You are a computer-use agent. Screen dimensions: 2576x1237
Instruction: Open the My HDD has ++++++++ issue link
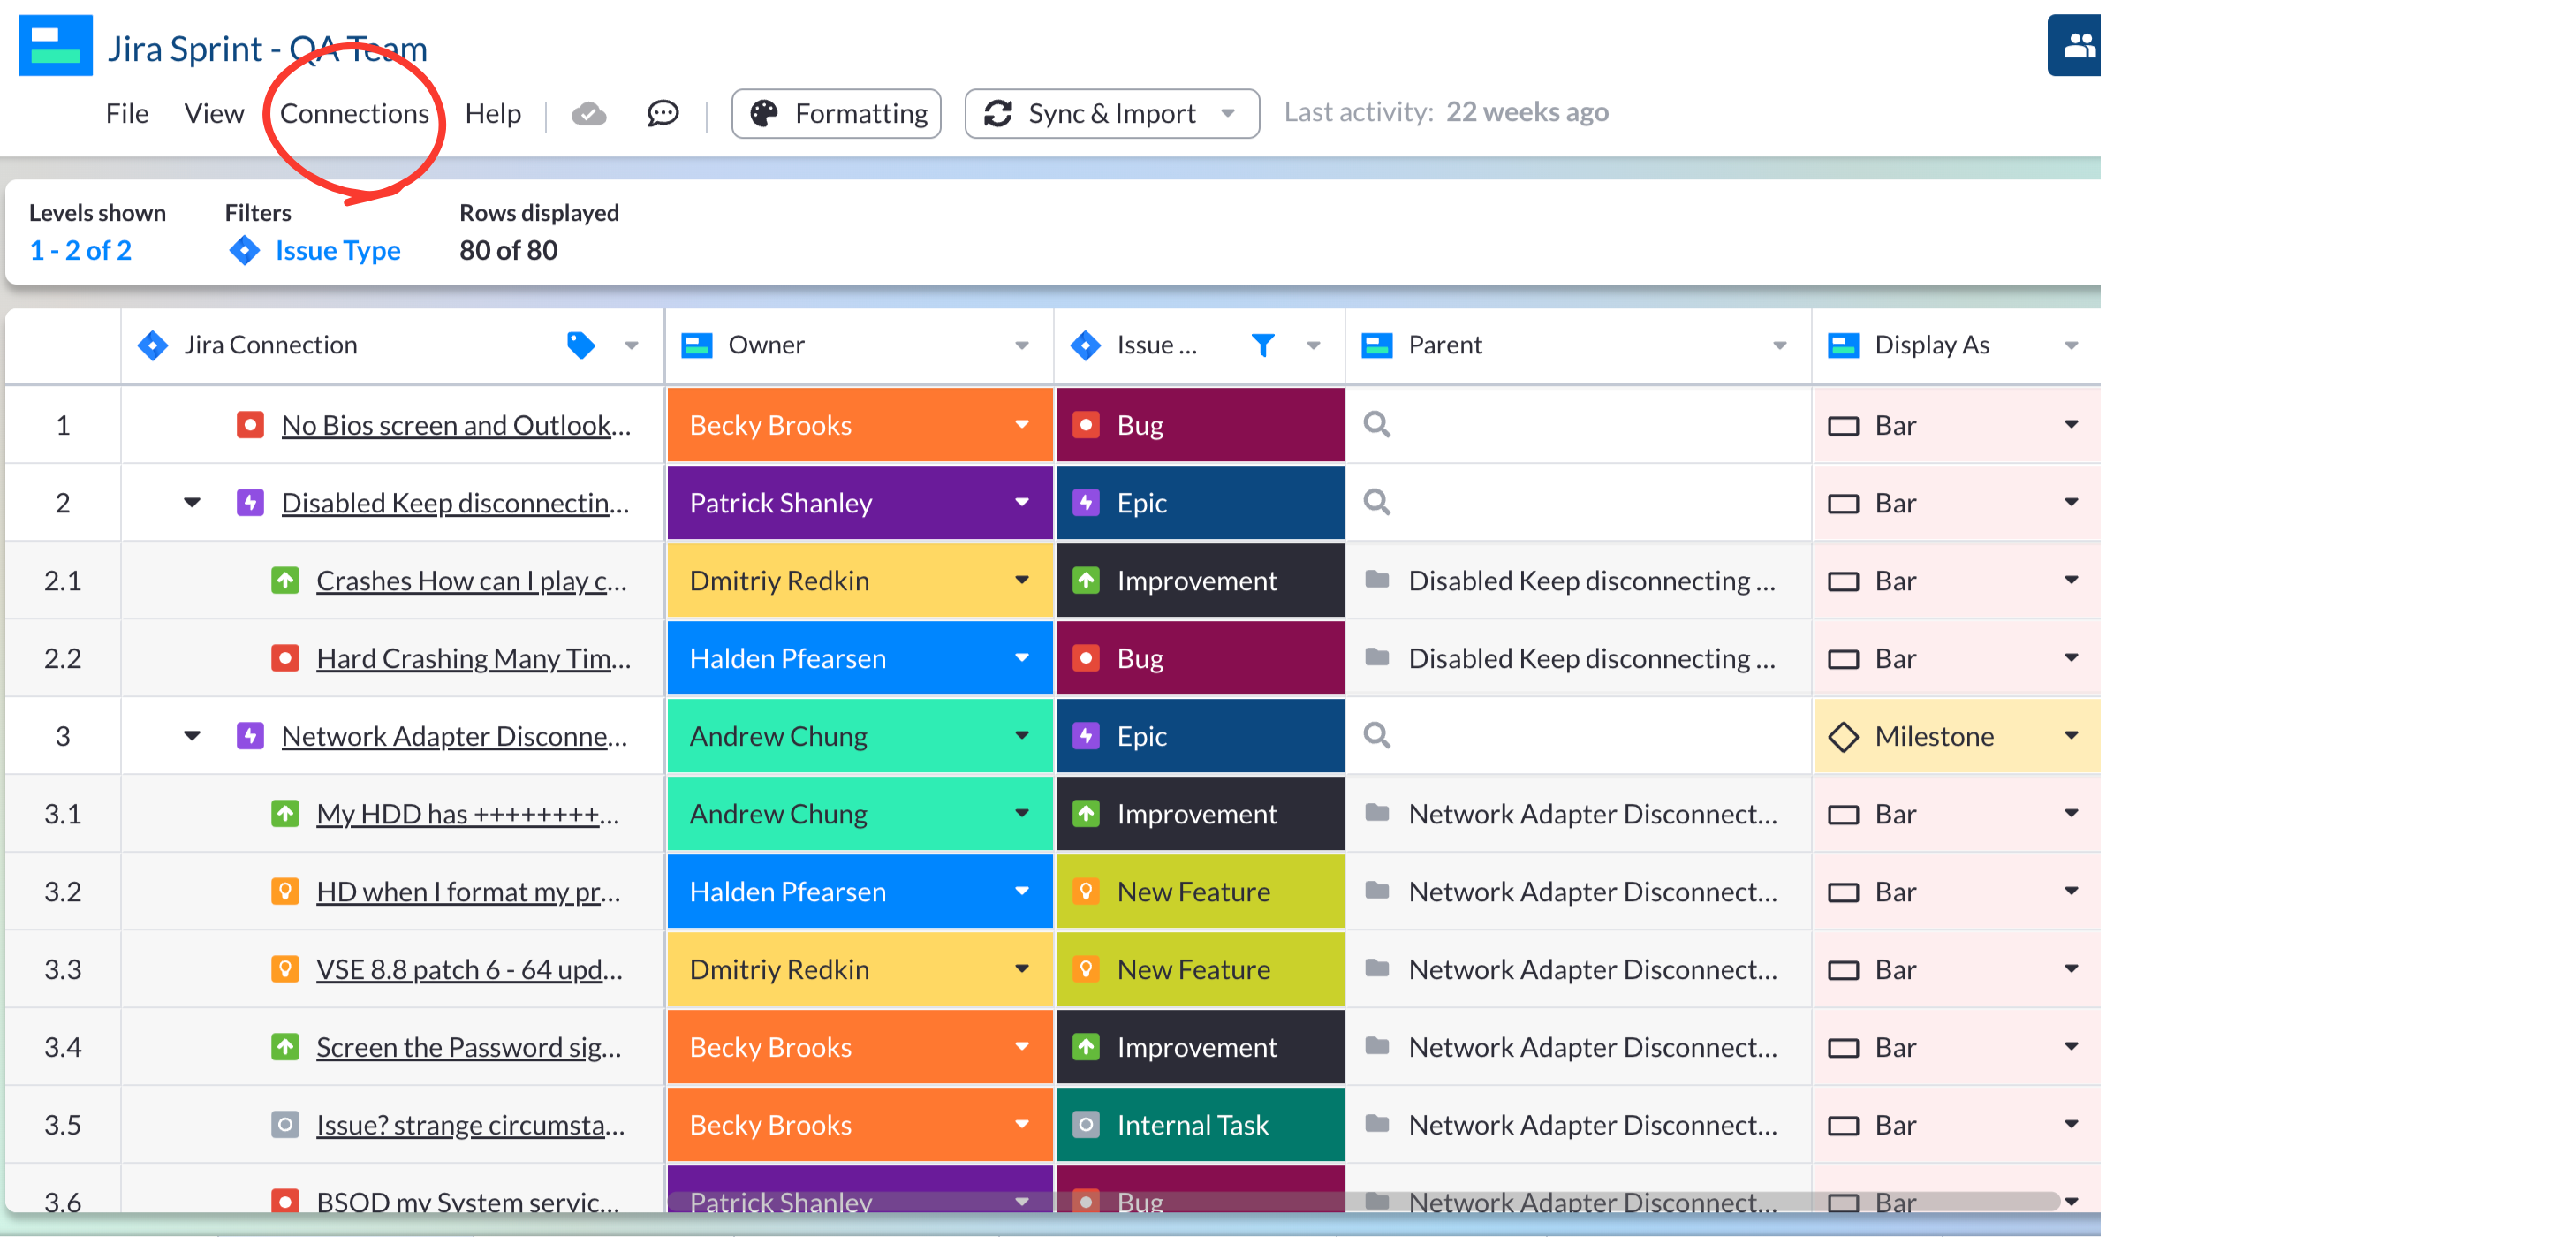click(x=468, y=813)
